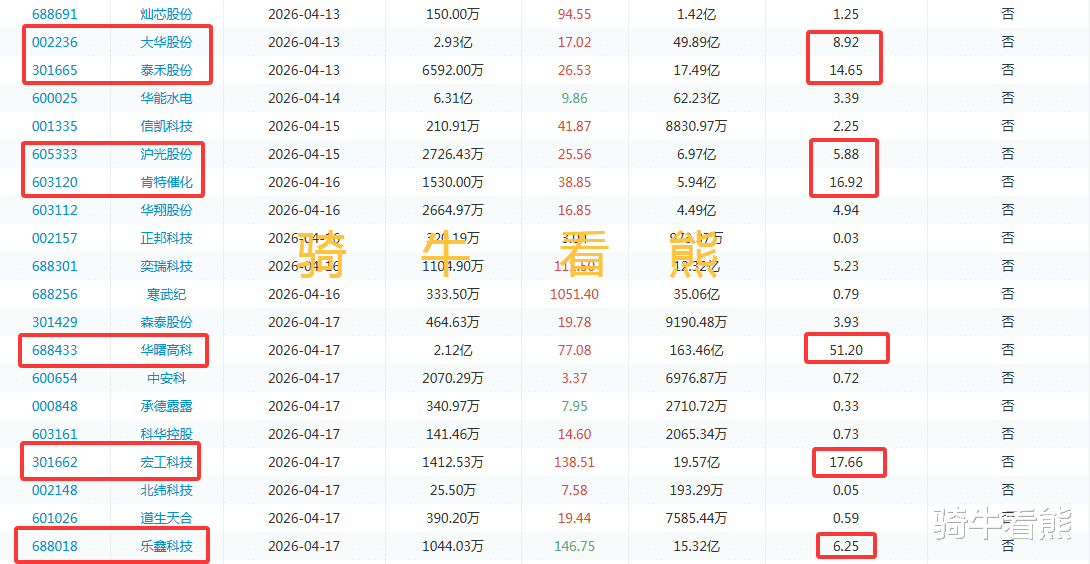Viewport: 1090px width, 564px height.
Task: Click the stock name 寒武纪
Action: pos(166,294)
